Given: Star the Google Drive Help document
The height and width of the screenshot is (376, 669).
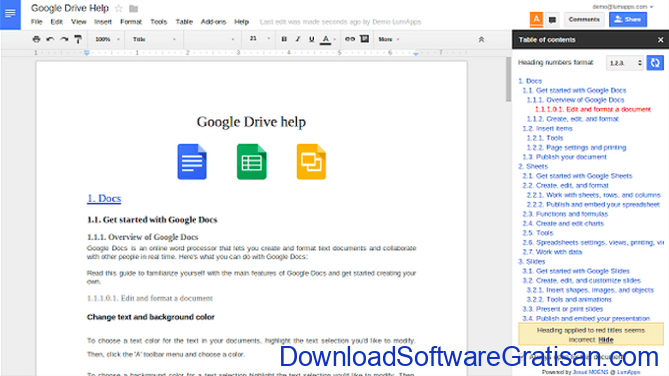Looking at the screenshot, I should click(119, 9).
